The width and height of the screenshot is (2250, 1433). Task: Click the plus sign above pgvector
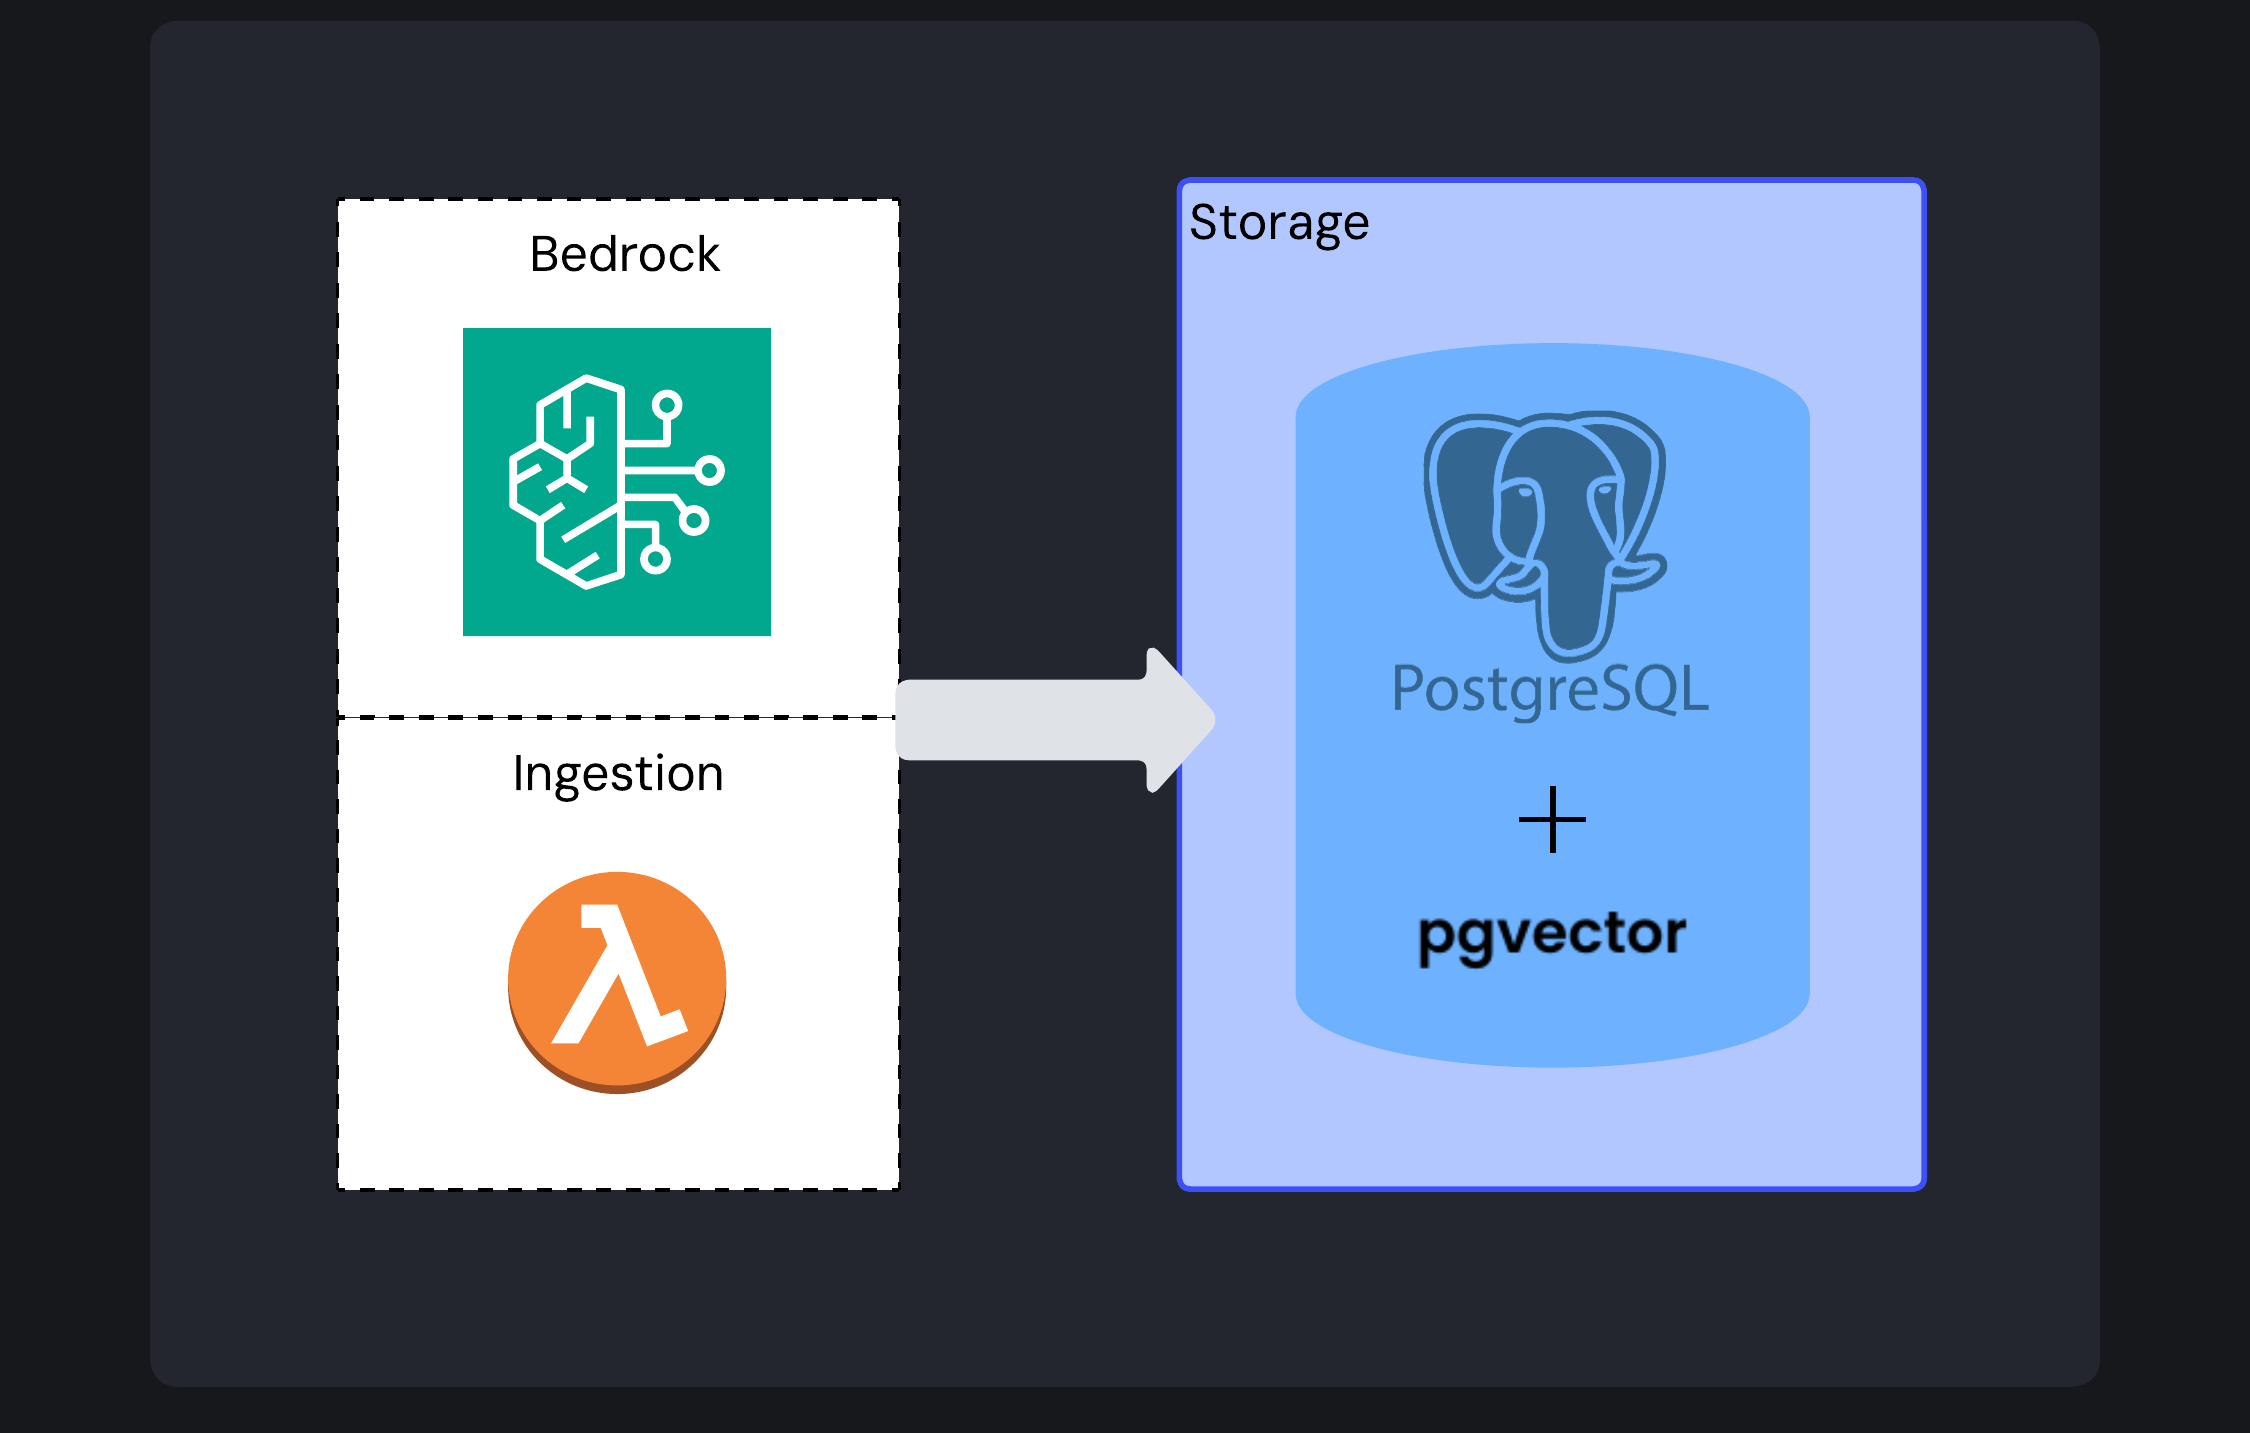click(1552, 820)
